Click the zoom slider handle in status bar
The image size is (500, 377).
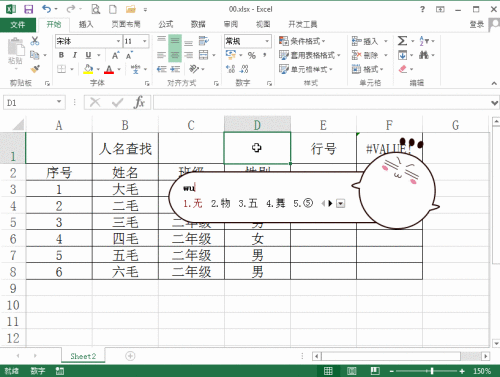point(432,371)
